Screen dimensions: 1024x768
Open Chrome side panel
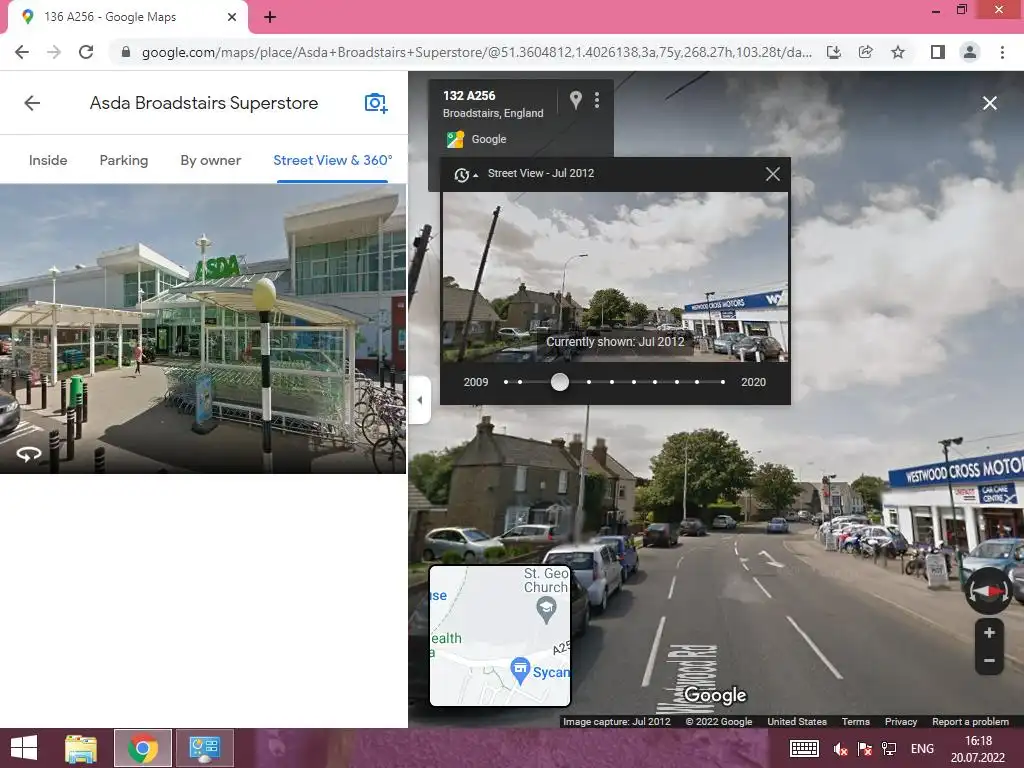938,52
